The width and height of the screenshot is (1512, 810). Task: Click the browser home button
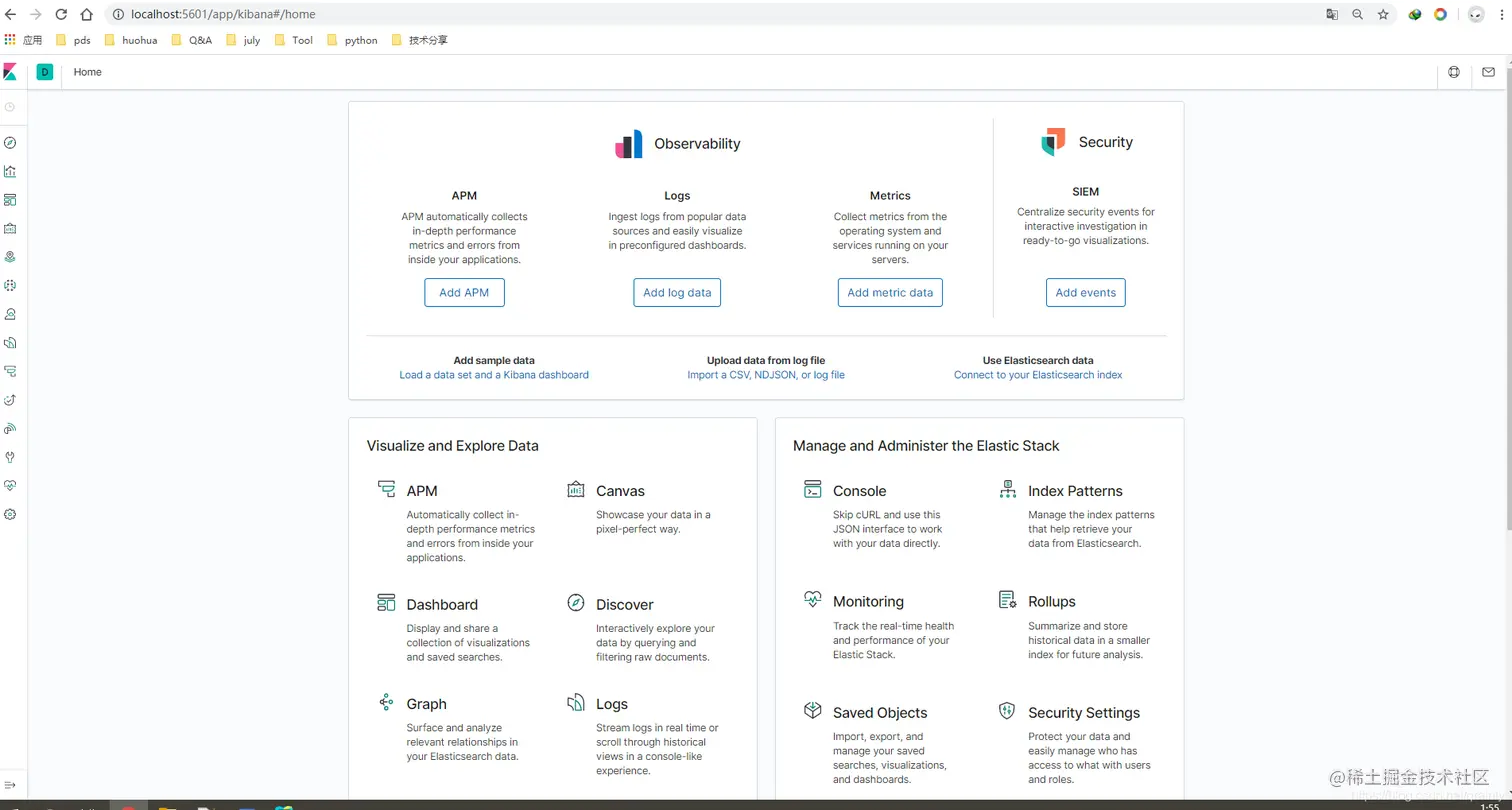(87, 15)
